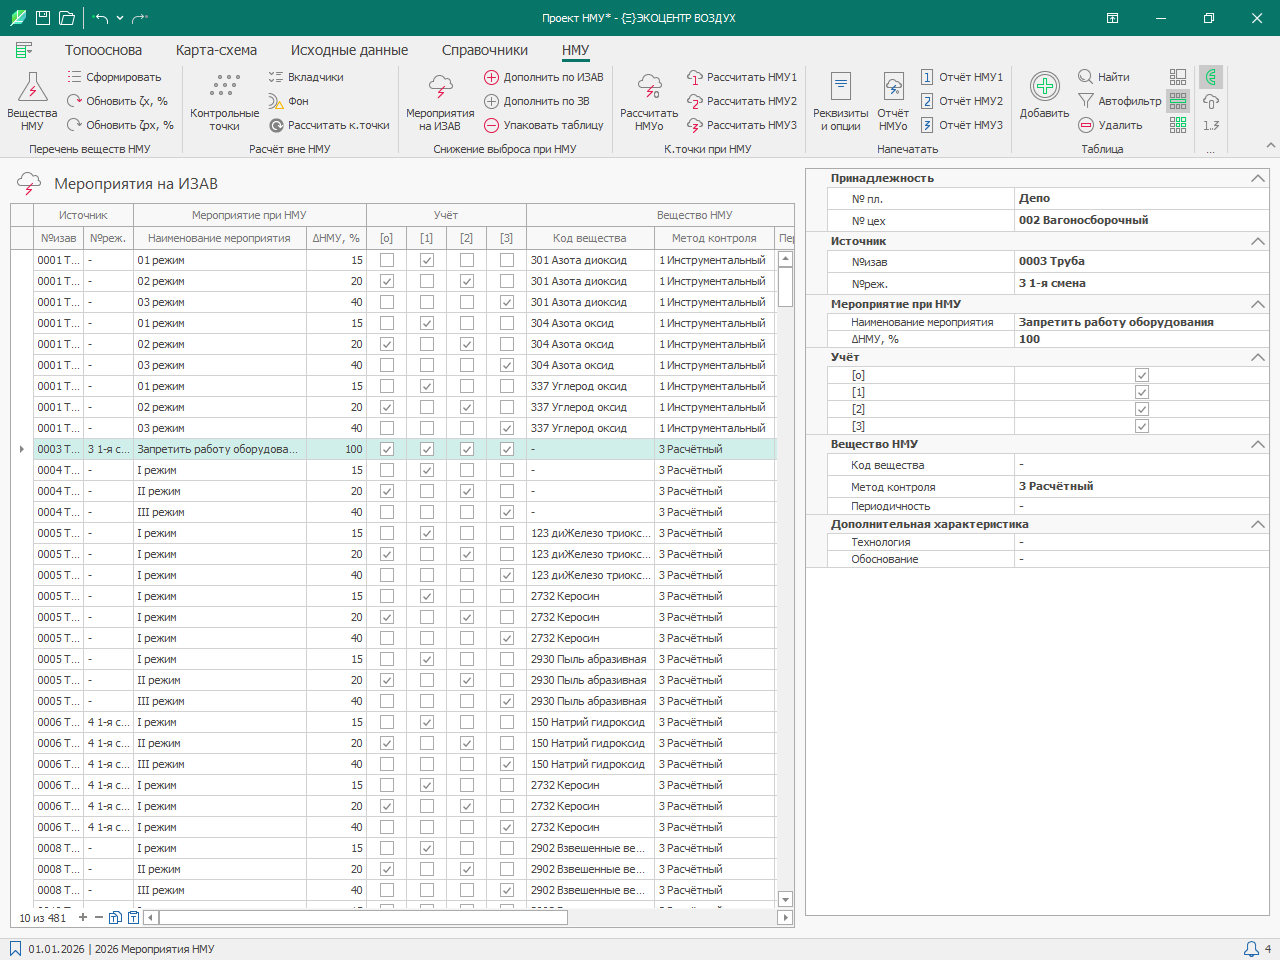The width and height of the screenshot is (1280, 960).
Task: Click Упаковать таблицу button
Action: pyautogui.click(x=544, y=125)
